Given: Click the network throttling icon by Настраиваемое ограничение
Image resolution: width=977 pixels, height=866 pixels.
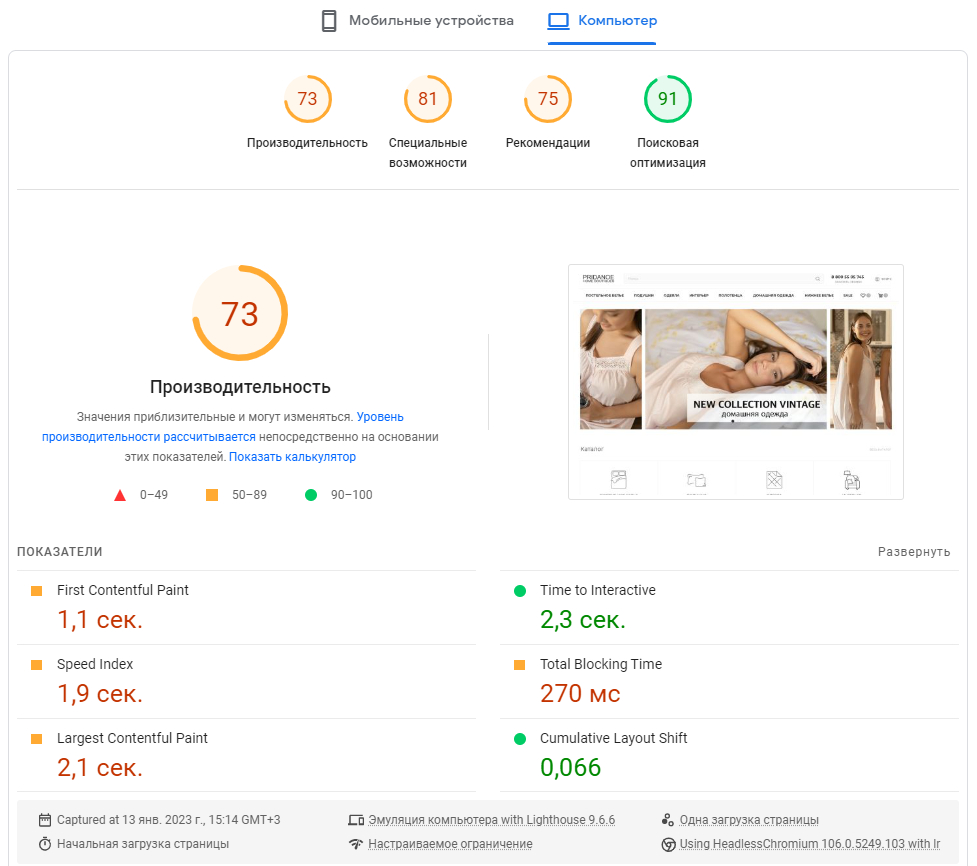Looking at the screenshot, I should pyautogui.click(x=356, y=844).
